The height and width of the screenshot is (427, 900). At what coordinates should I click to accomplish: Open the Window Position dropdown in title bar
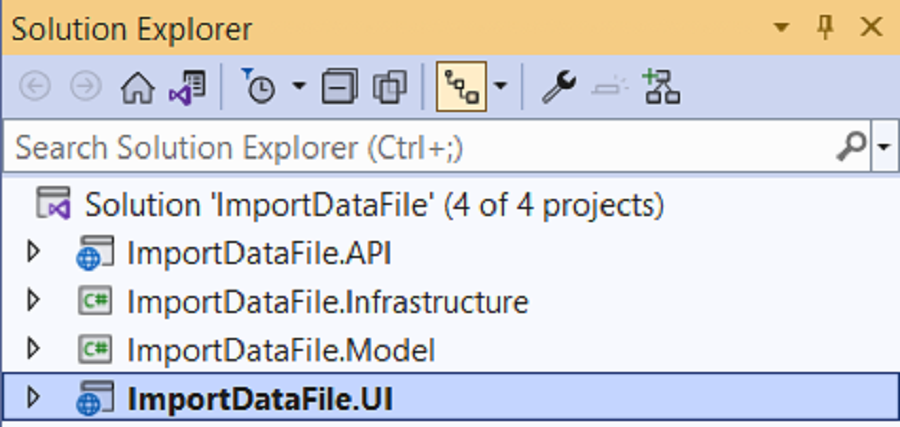782,28
